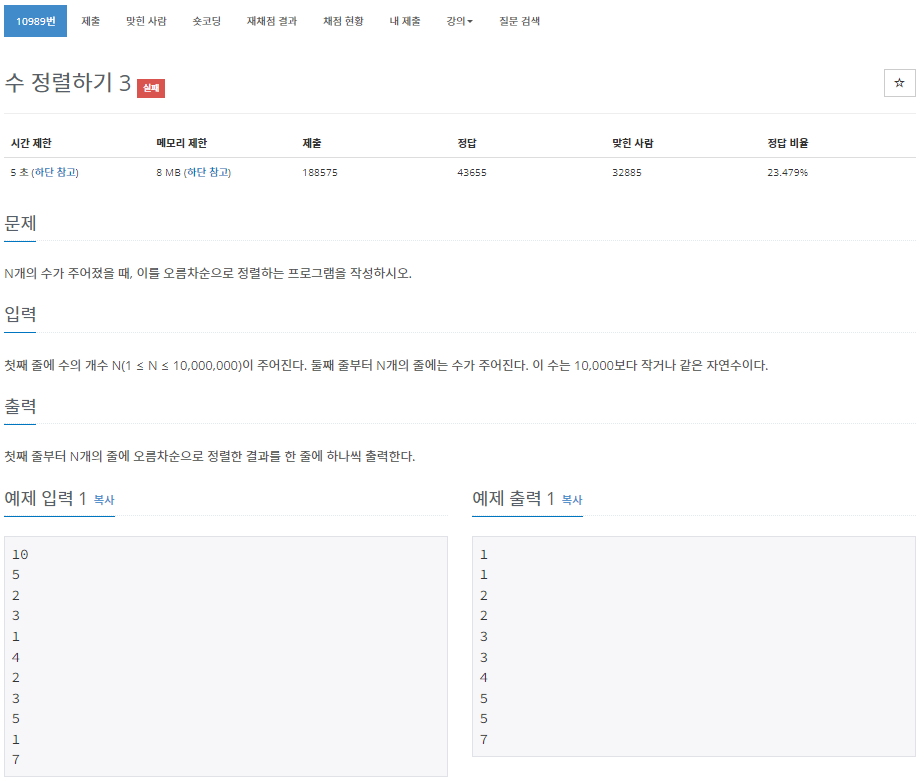Viewport: 924px width, 782px height.
Task: Expand the 강의 dropdown menu
Action: (x=459, y=21)
